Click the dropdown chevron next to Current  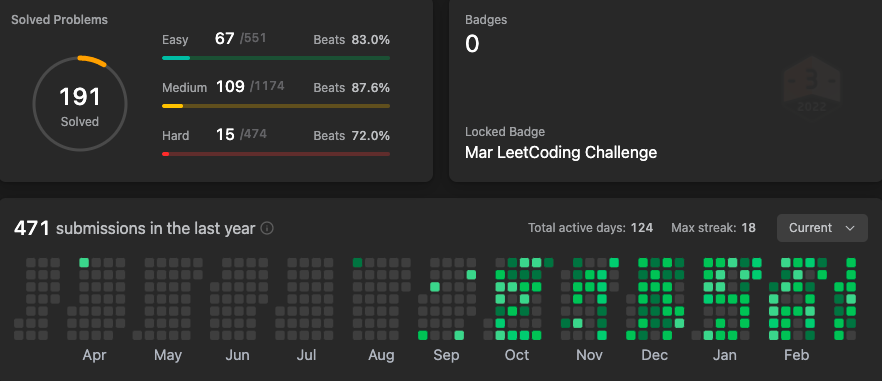click(x=849, y=228)
